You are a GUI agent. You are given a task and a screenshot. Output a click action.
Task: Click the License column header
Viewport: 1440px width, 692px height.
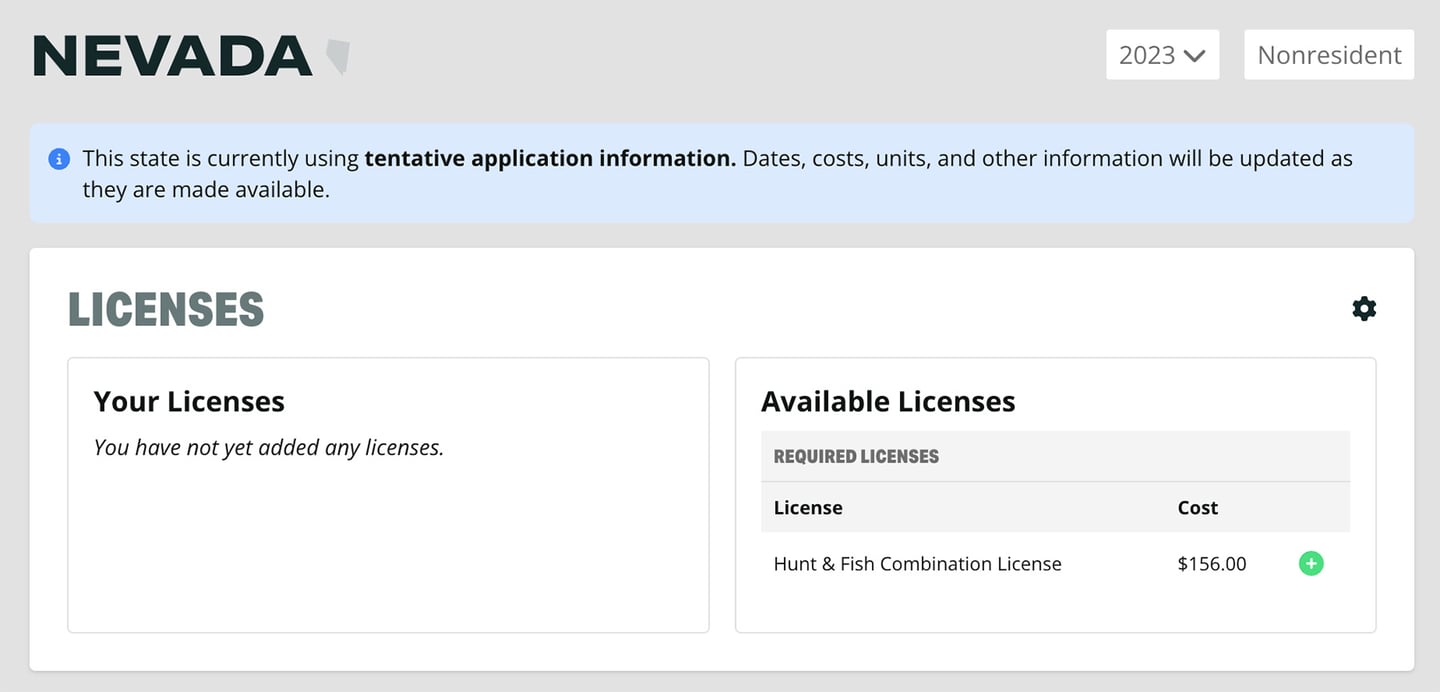point(808,508)
